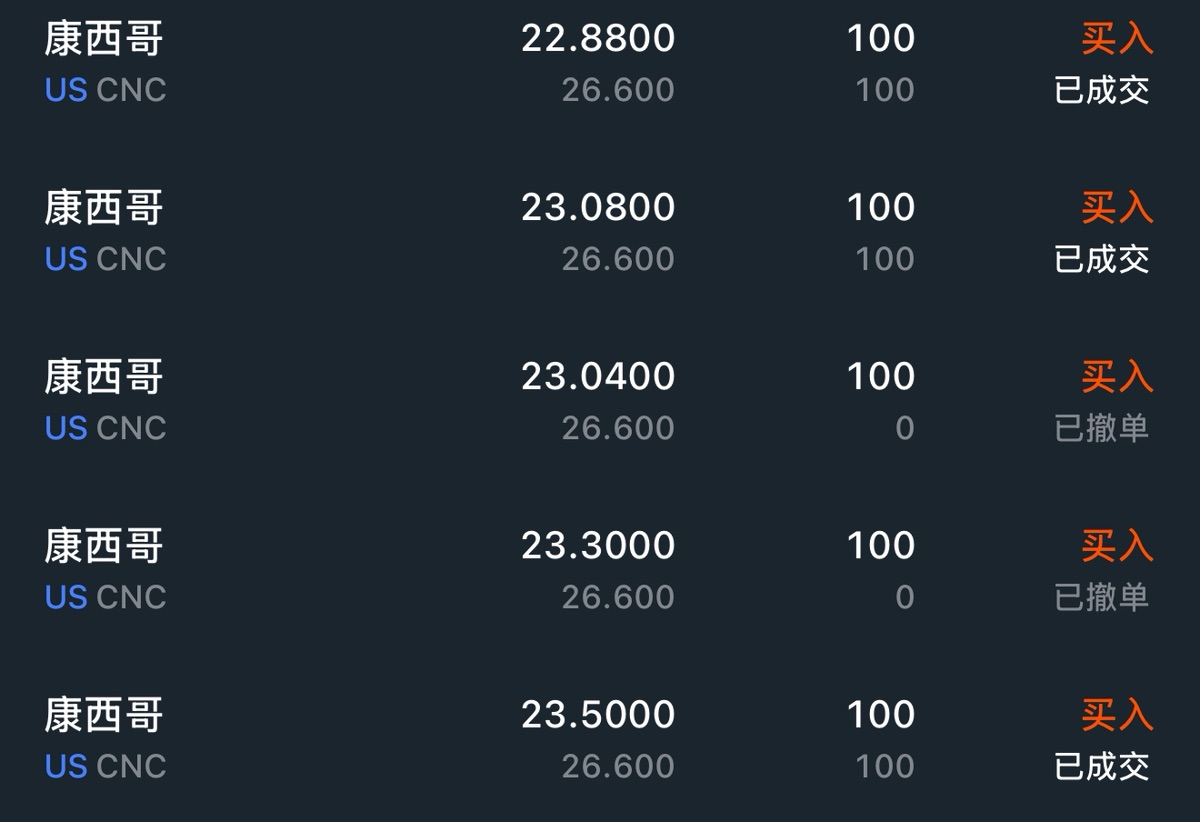The image size is (1200, 822).
Task: Click 买入 label on 23.0400 order
Action: (1117, 376)
